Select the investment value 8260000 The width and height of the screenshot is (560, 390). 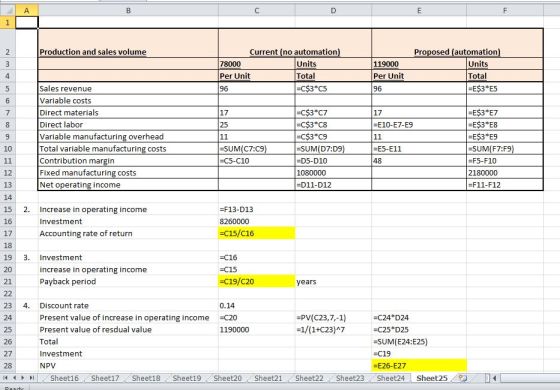[257, 221]
